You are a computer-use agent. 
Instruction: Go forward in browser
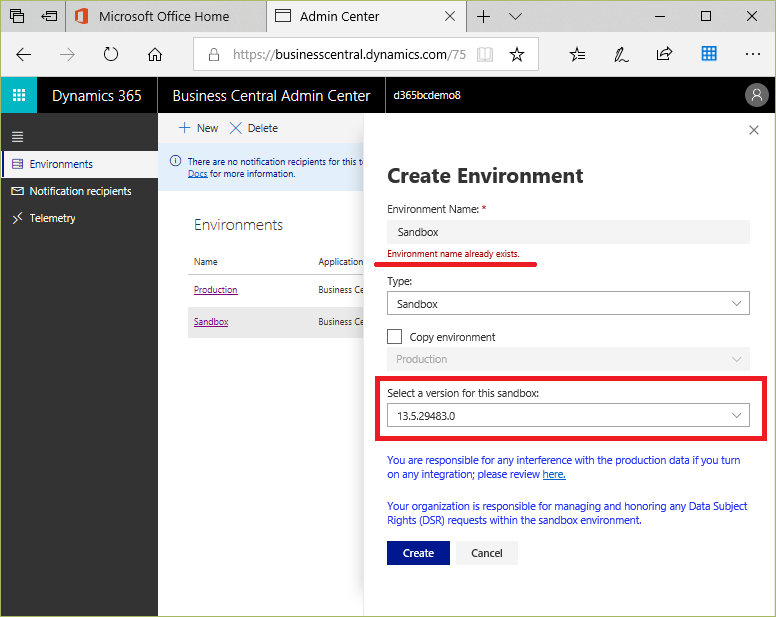pos(67,54)
